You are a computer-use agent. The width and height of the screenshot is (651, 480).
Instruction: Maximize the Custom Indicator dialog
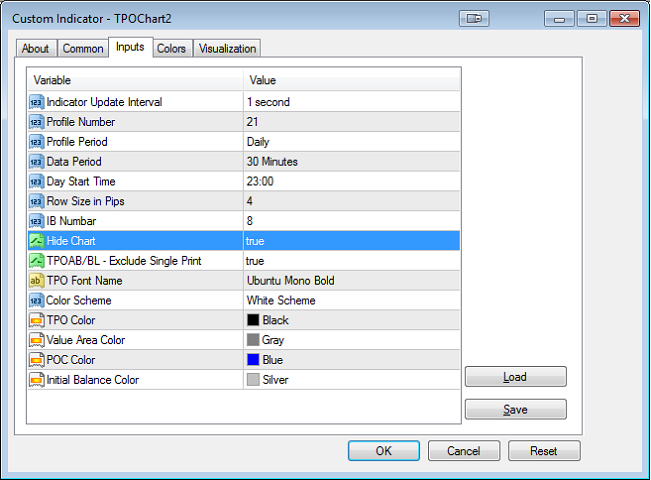point(592,19)
